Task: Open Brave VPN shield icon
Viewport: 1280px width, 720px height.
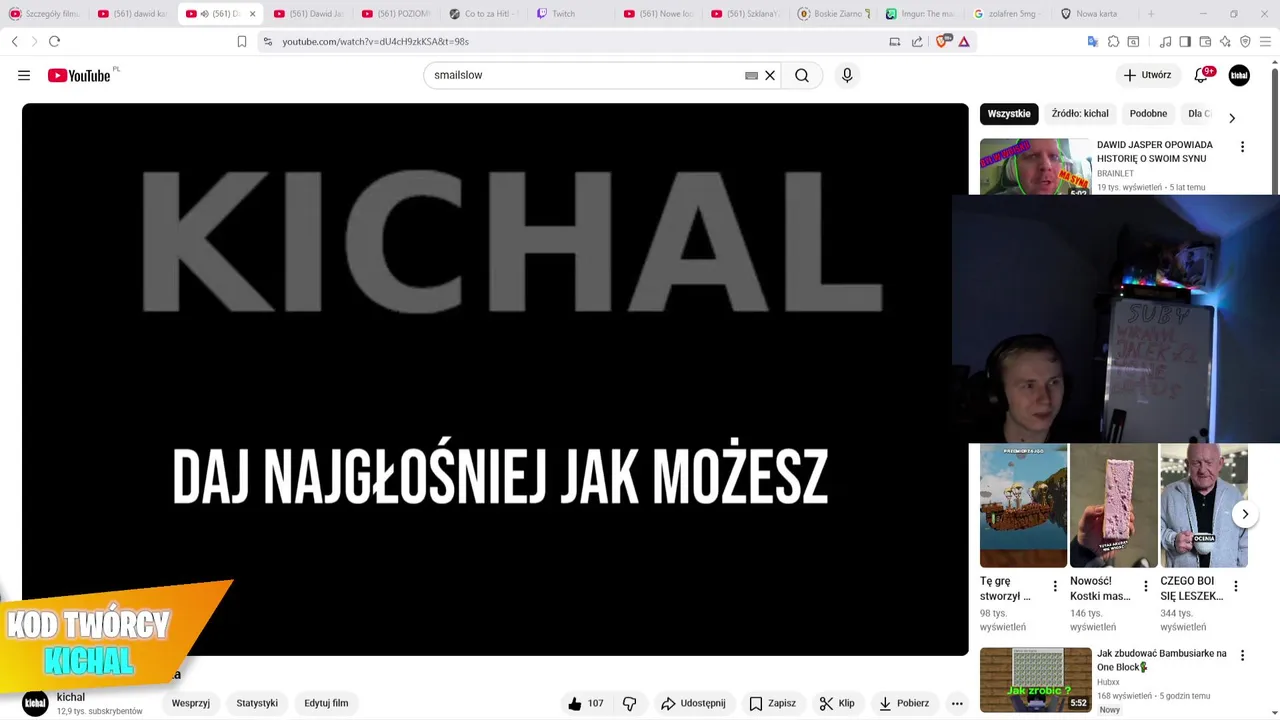Action: [x=1245, y=41]
